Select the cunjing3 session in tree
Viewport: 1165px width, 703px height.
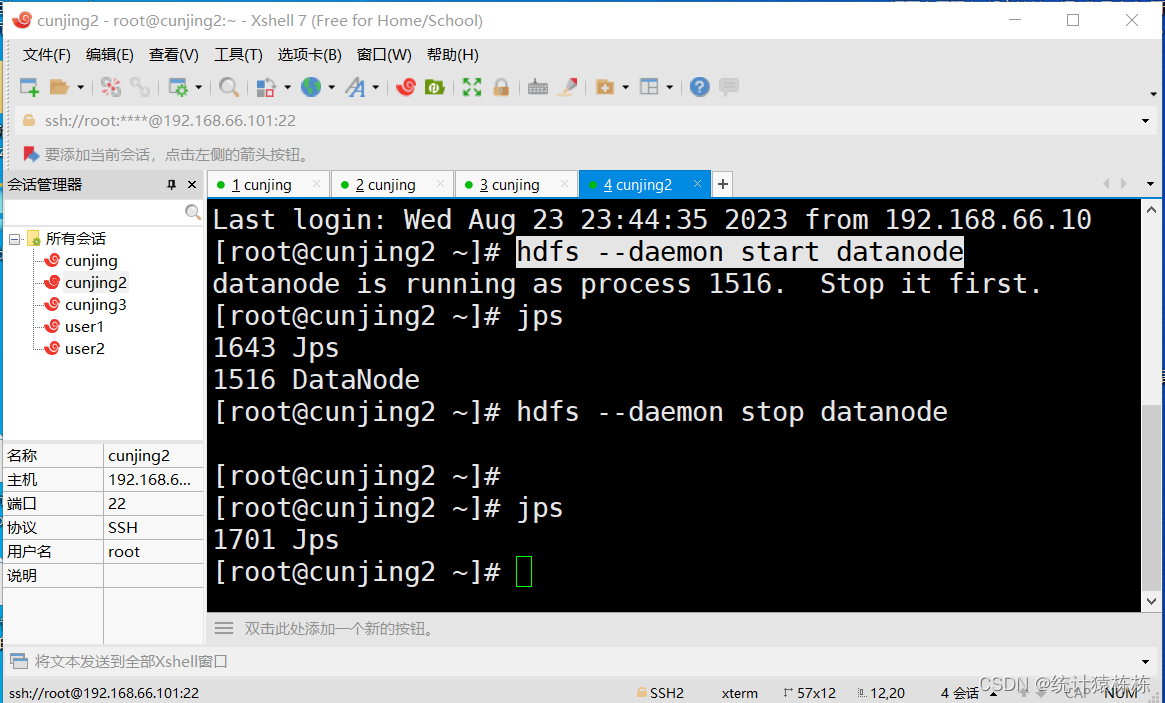tap(96, 305)
